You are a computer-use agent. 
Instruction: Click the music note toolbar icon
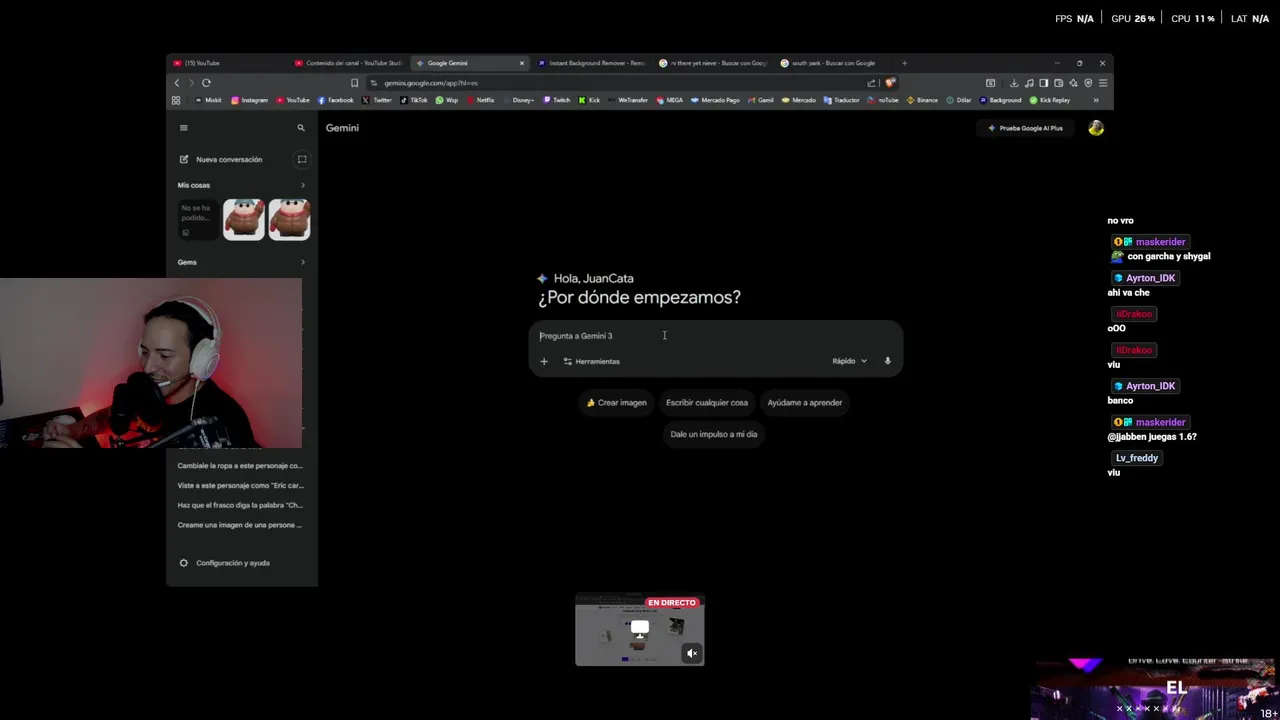(1029, 83)
